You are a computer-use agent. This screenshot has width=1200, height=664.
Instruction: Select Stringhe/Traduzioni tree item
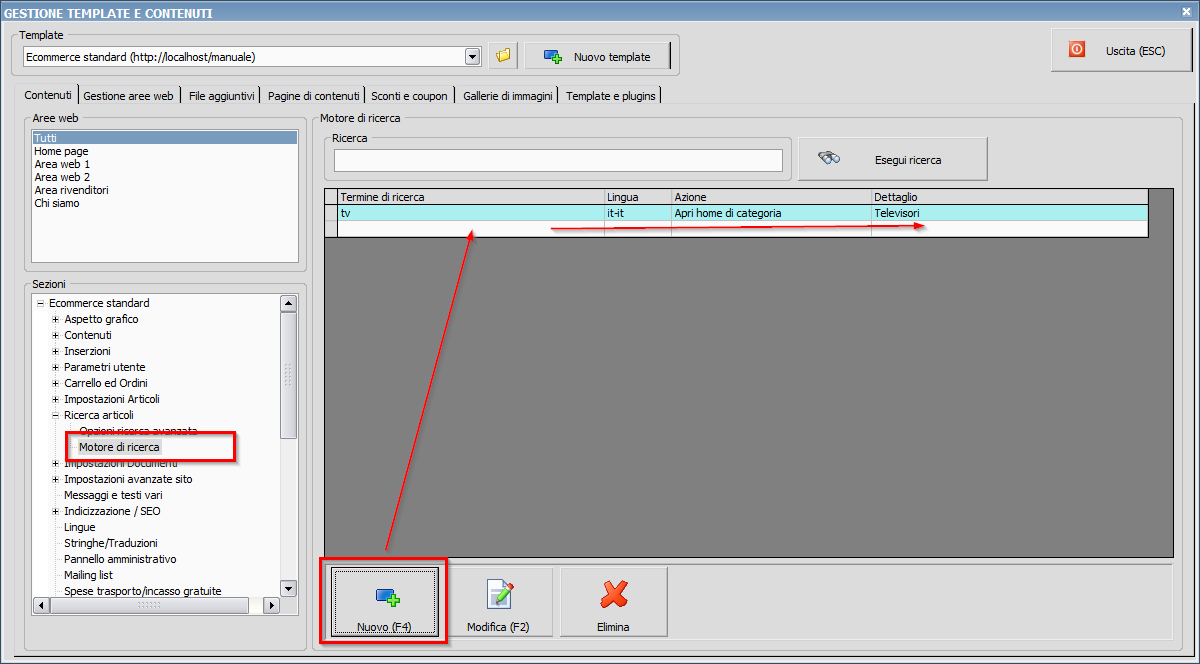[111, 543]
